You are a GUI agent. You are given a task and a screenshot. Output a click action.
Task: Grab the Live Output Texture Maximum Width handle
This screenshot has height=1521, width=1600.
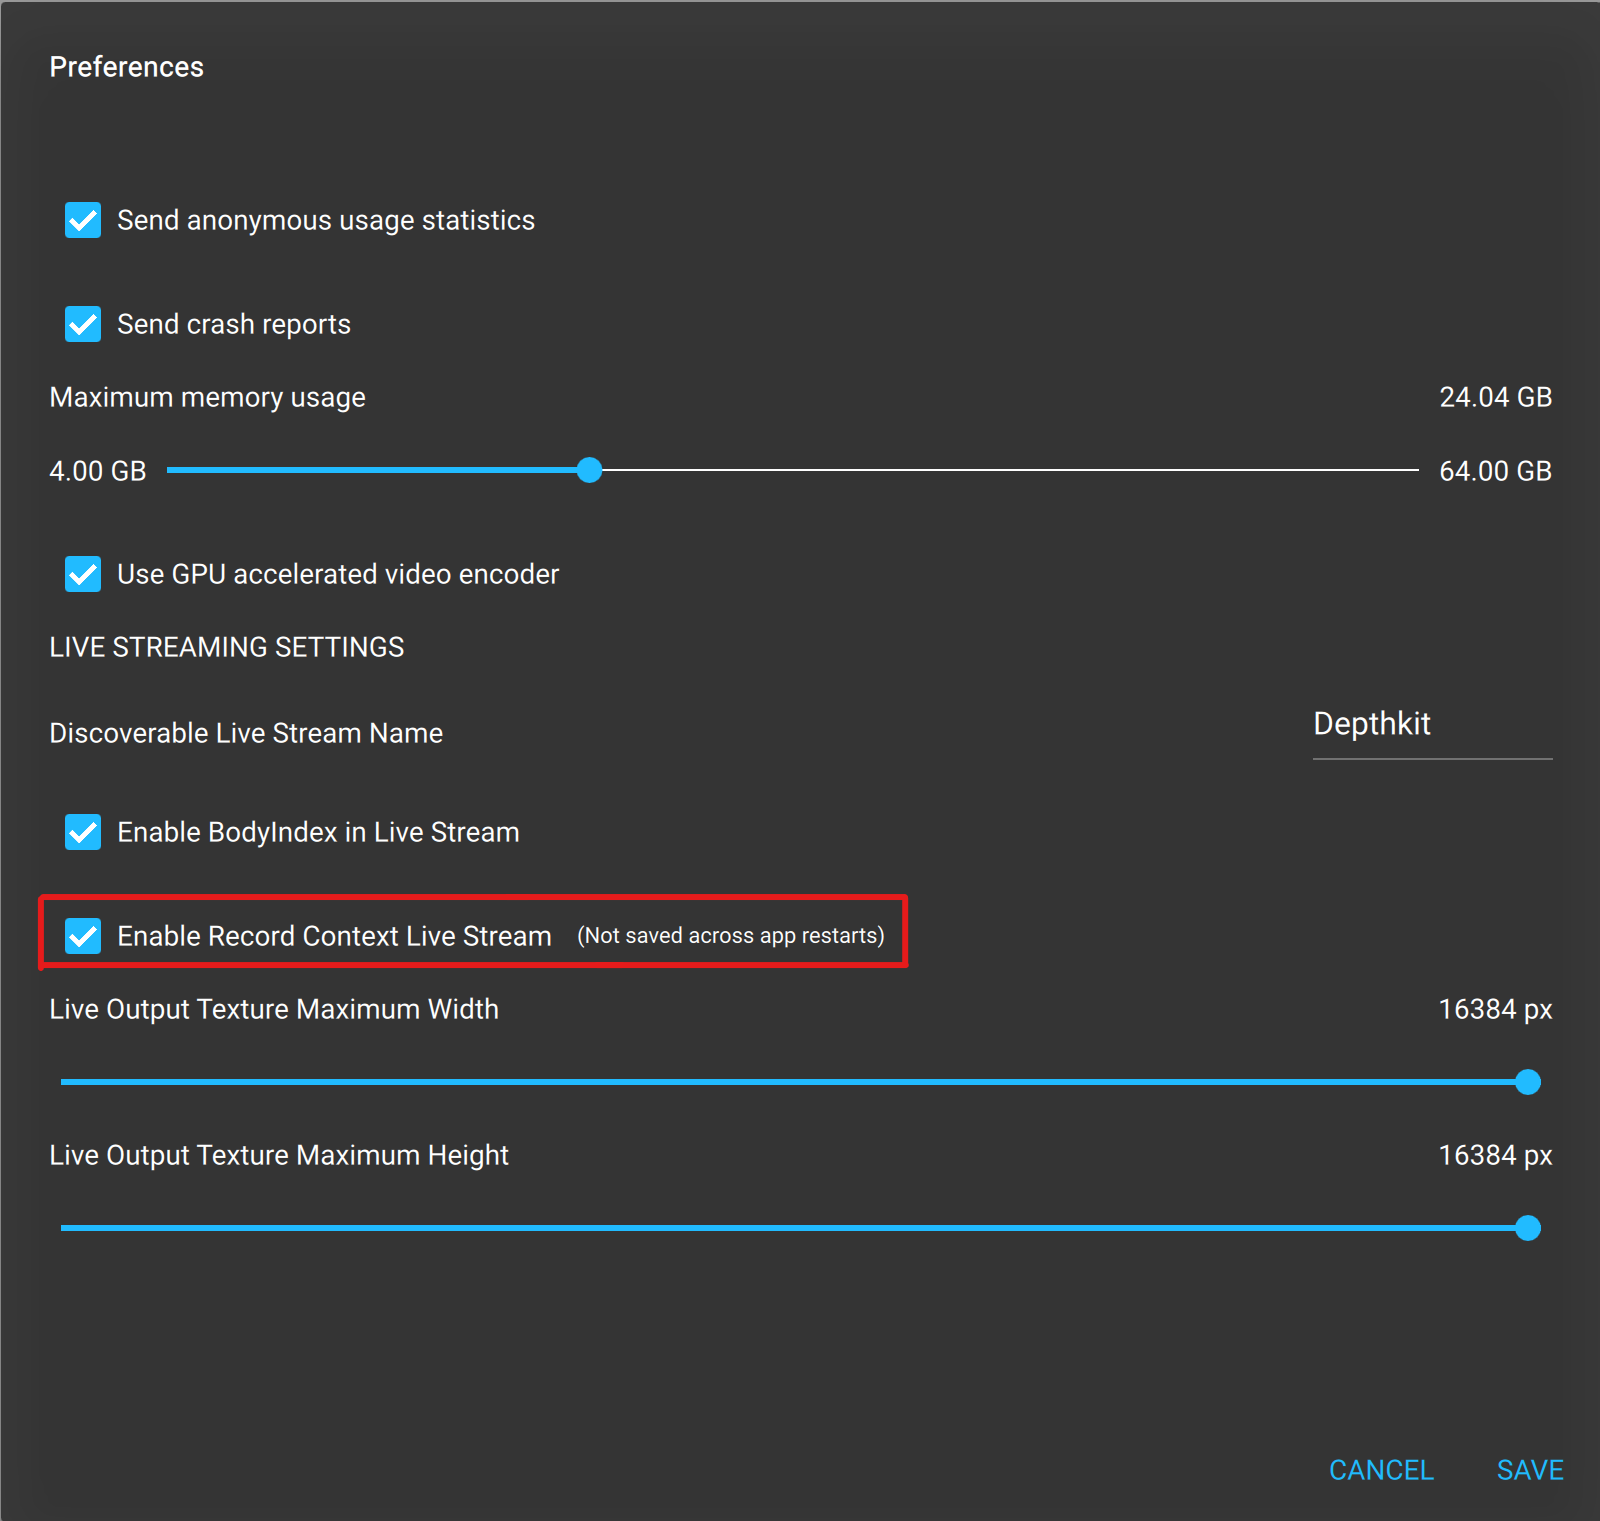click(x=1527, y=1082)
